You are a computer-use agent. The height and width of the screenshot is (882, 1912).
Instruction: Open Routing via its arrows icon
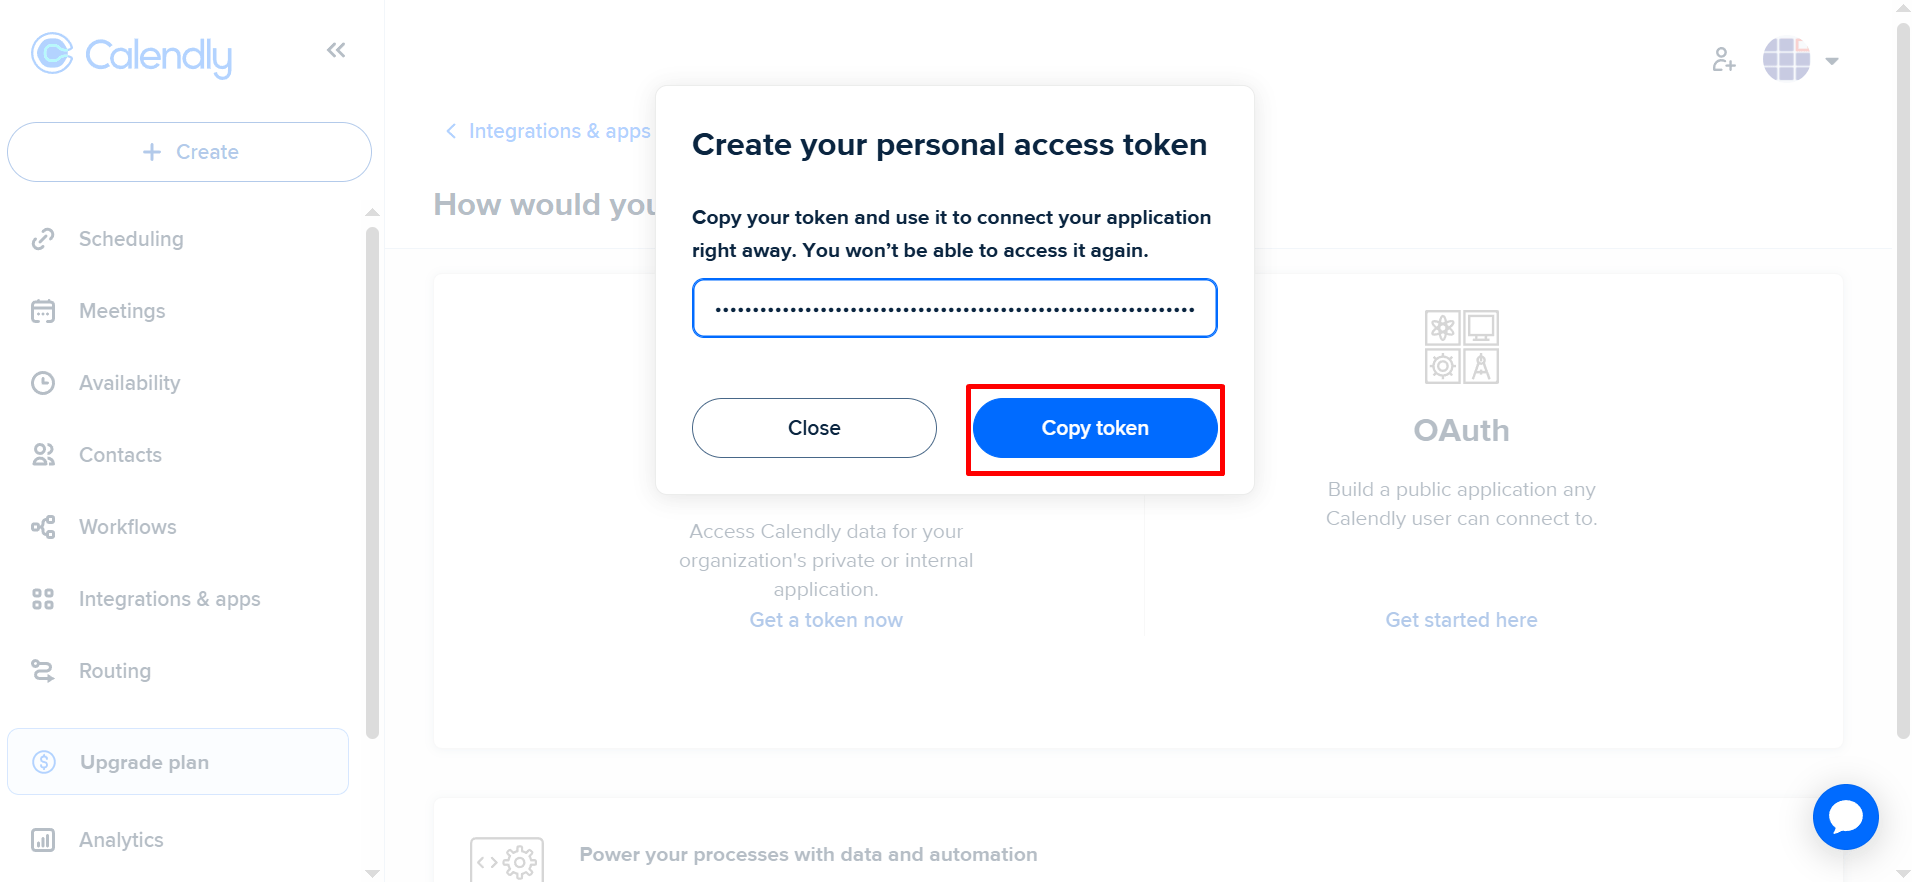coord(44,670)
